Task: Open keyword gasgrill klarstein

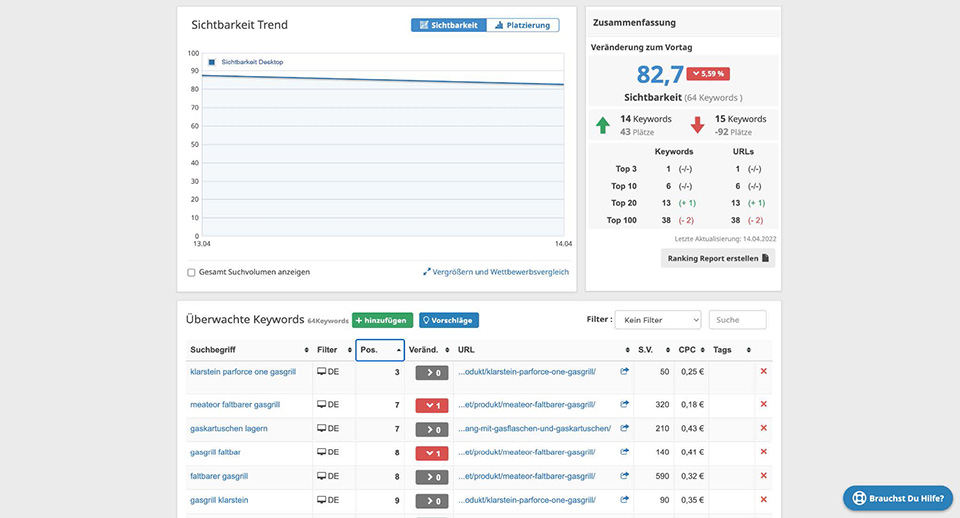Action: (219, 500)
